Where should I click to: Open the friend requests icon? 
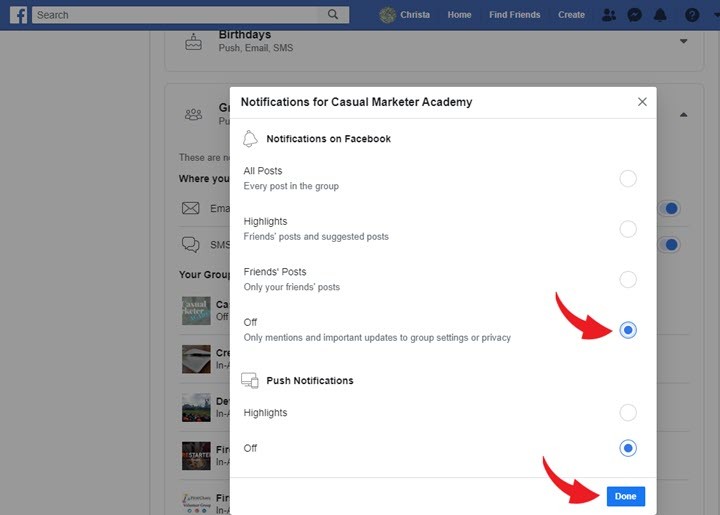[609, 15]
